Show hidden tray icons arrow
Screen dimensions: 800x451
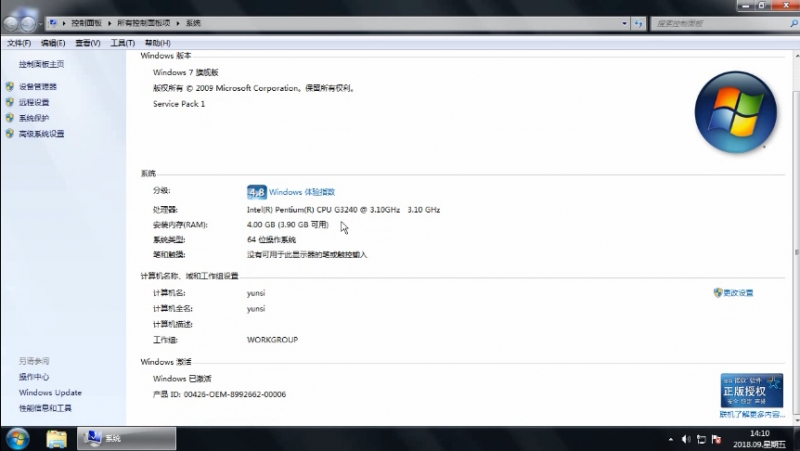point(670,439)
